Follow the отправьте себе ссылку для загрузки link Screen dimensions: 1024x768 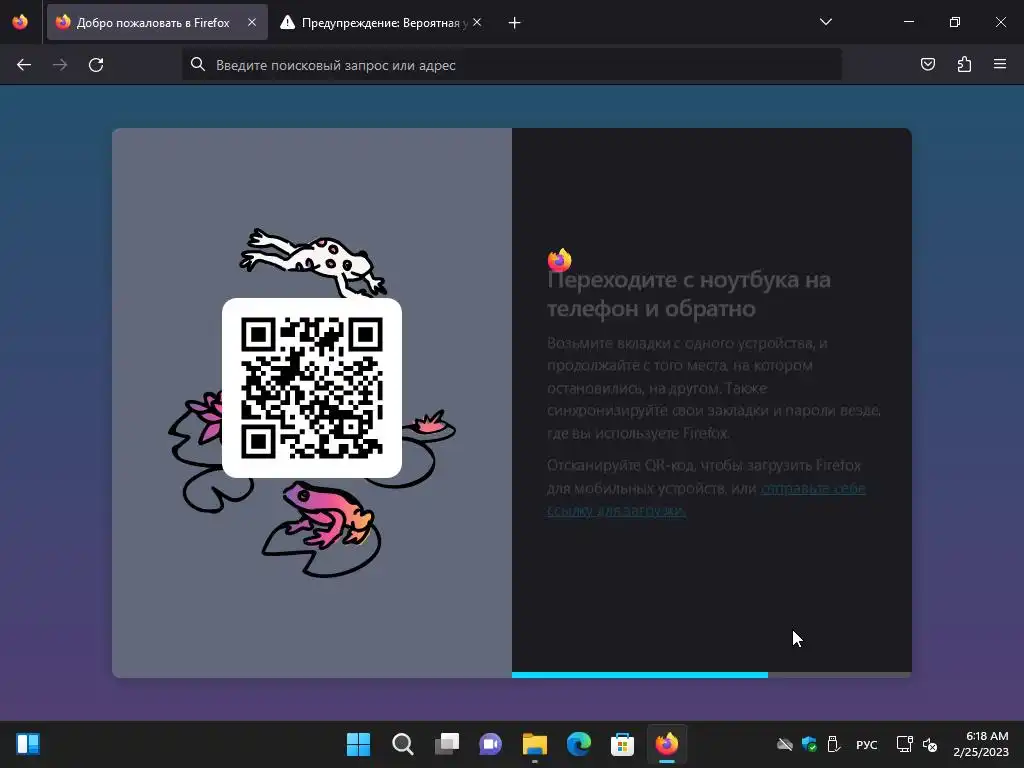(x=708, y=499)
